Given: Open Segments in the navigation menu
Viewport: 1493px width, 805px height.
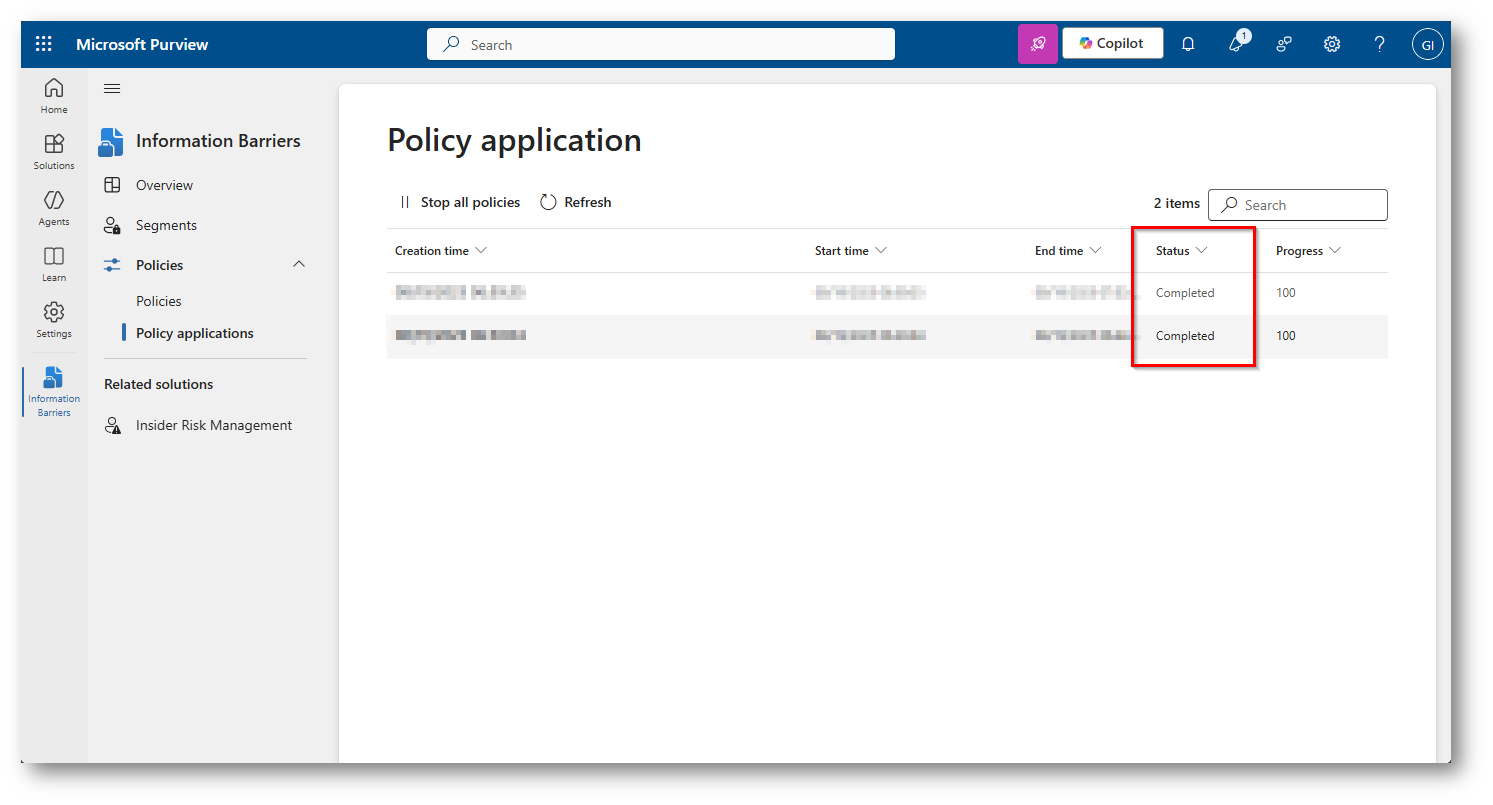Looking at the screenshot, I should [166, 225].
